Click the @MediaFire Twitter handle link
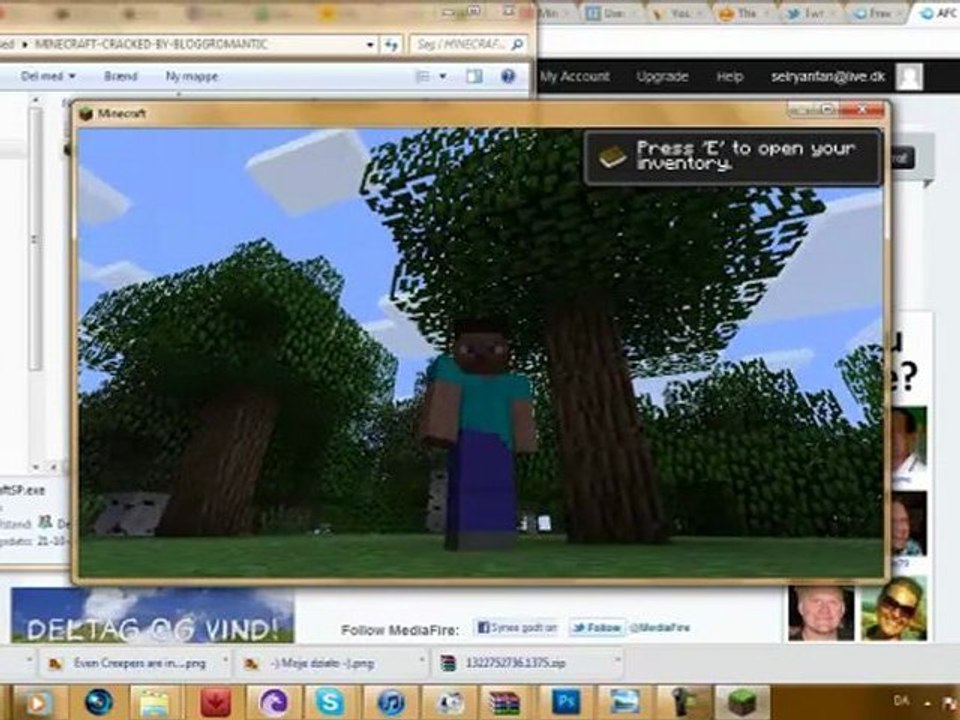 [x=659, y=628]
